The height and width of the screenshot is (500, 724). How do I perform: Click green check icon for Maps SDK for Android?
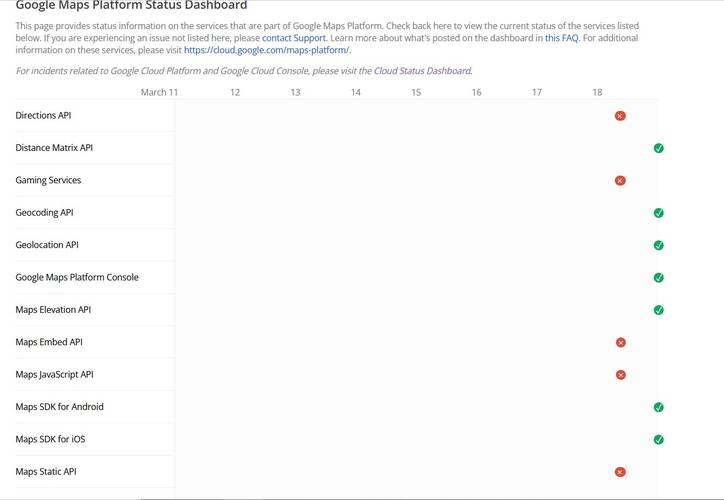pos(658,407)
